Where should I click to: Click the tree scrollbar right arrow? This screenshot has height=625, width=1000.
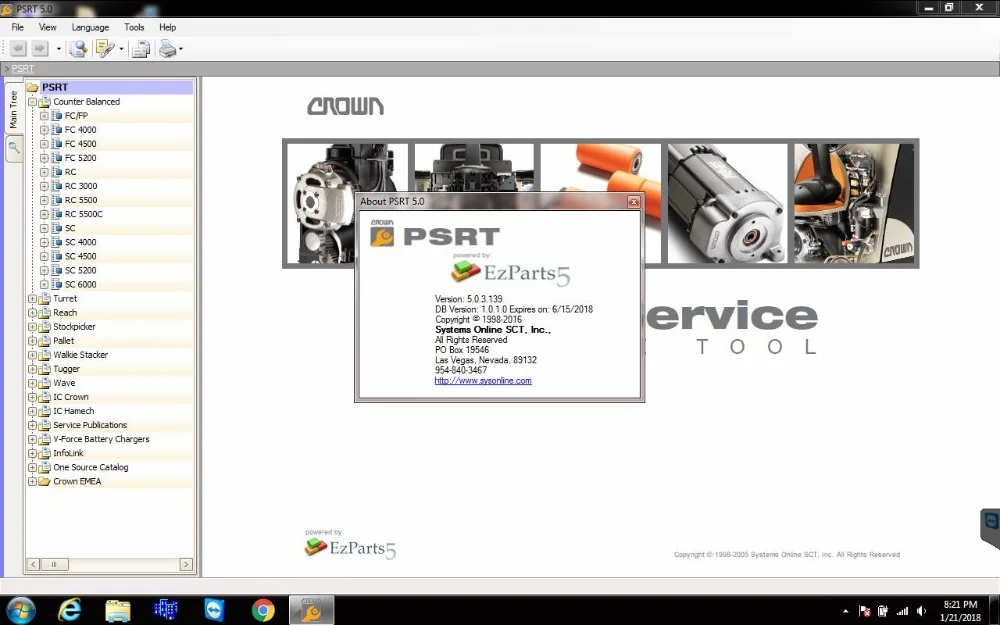pos(186,564)
